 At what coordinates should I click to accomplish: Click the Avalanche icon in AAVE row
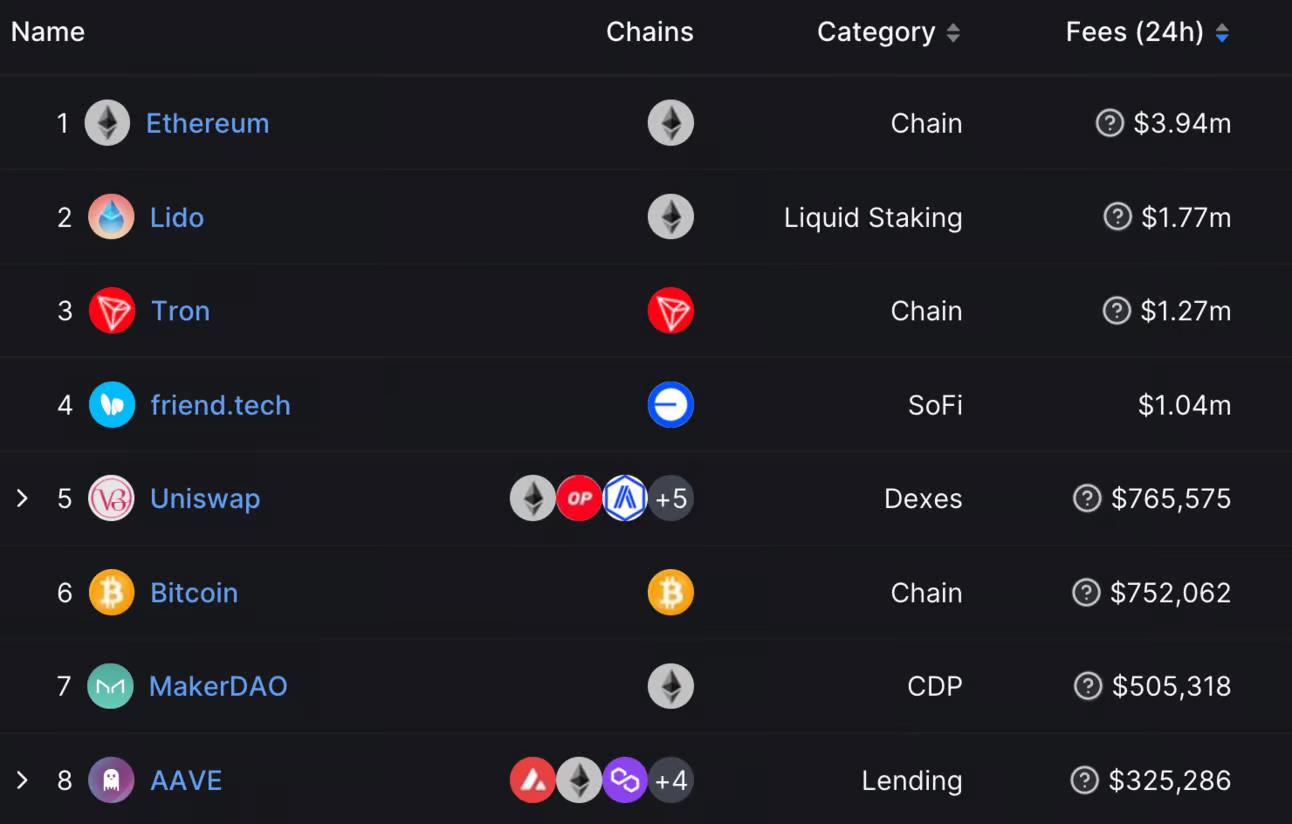coord(533,780)
